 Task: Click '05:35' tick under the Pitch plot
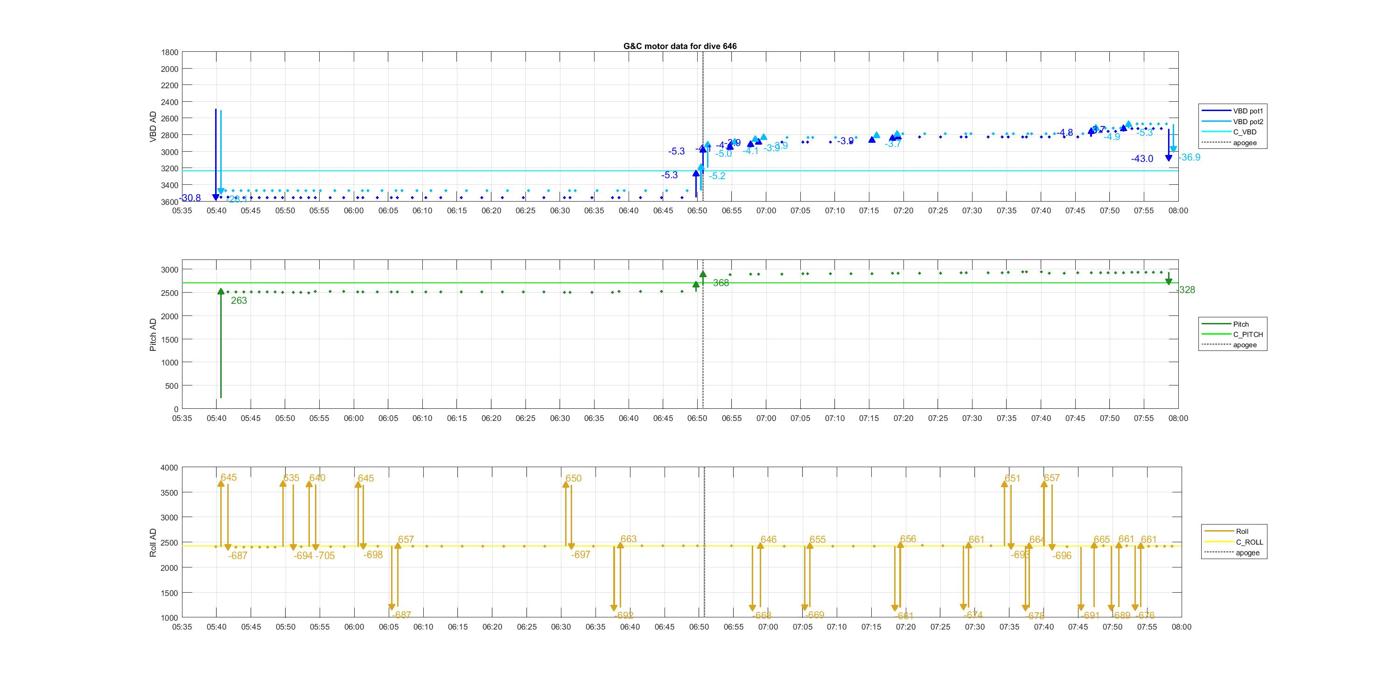[x=182, y=419]
